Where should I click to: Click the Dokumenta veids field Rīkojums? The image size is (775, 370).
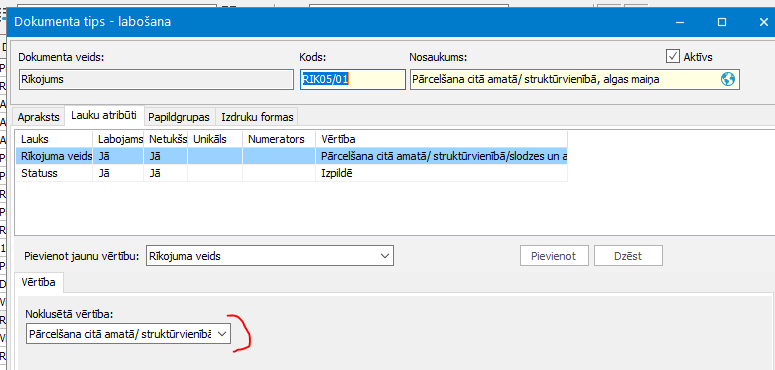point(156,79)
